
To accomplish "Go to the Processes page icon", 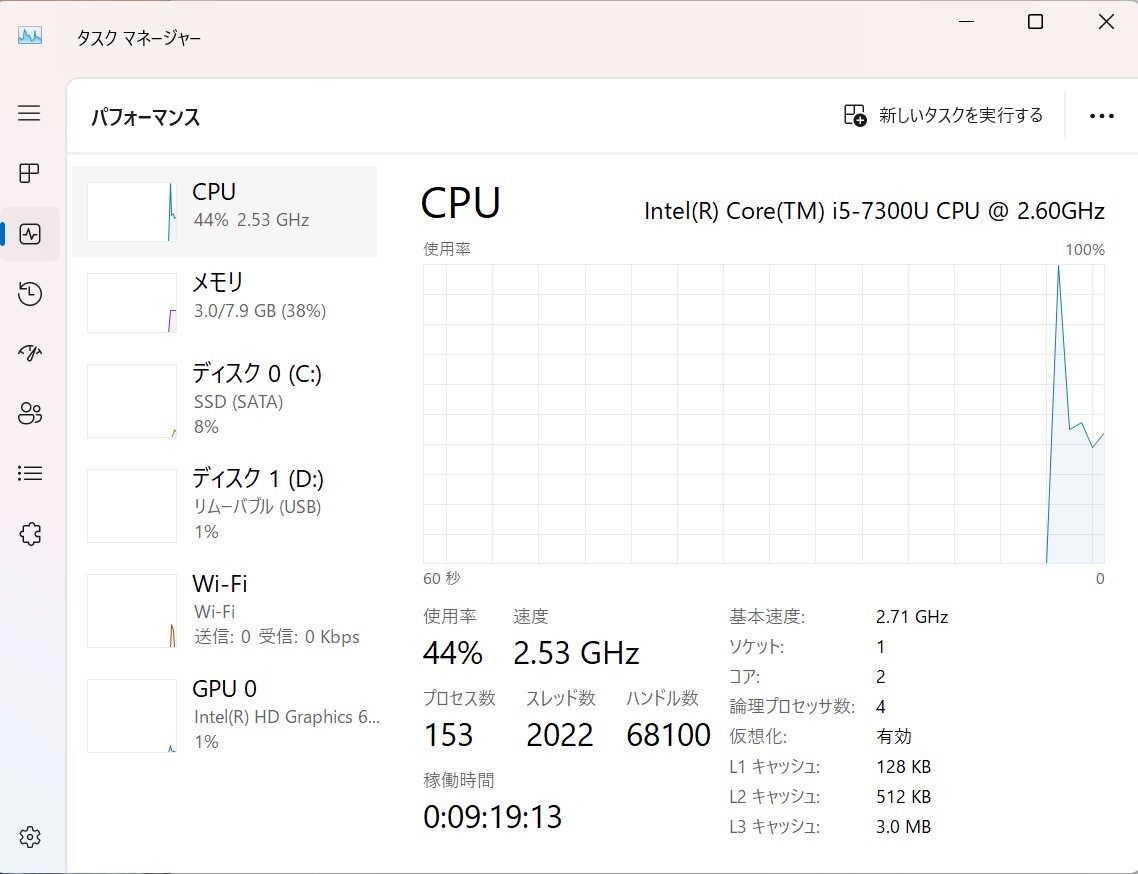I will click(x=29, y=174).
